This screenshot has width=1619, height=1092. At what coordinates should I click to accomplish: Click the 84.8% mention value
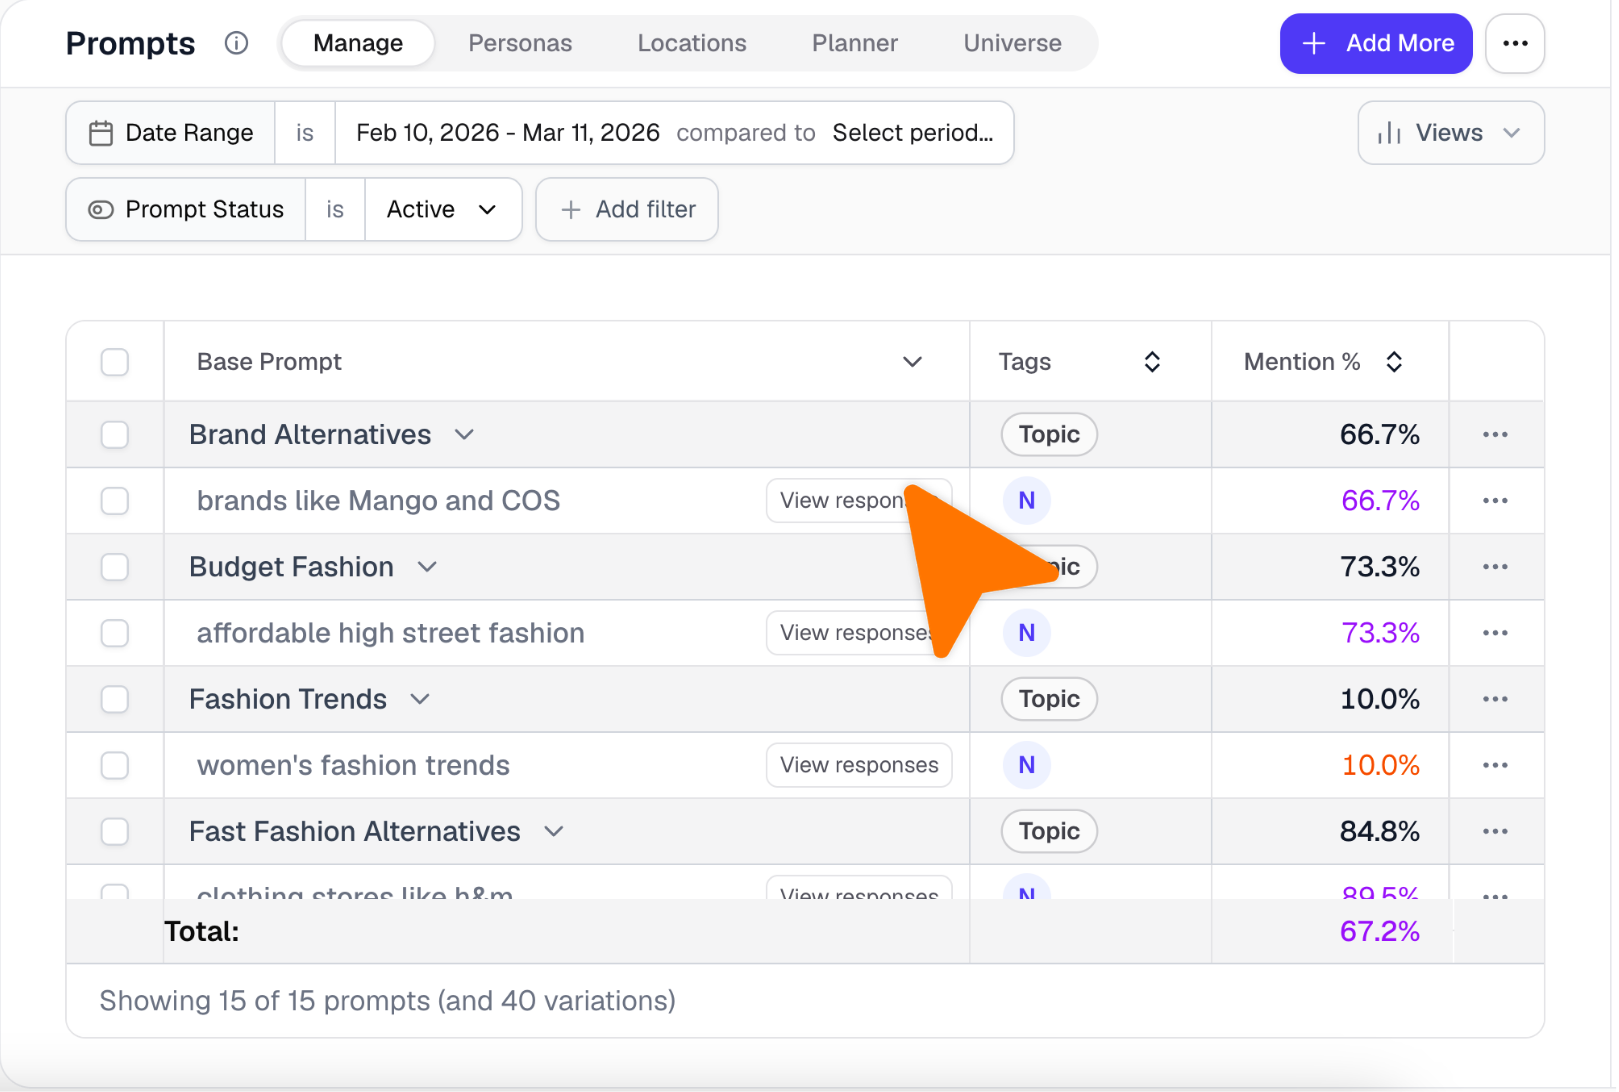point(1379,830)
